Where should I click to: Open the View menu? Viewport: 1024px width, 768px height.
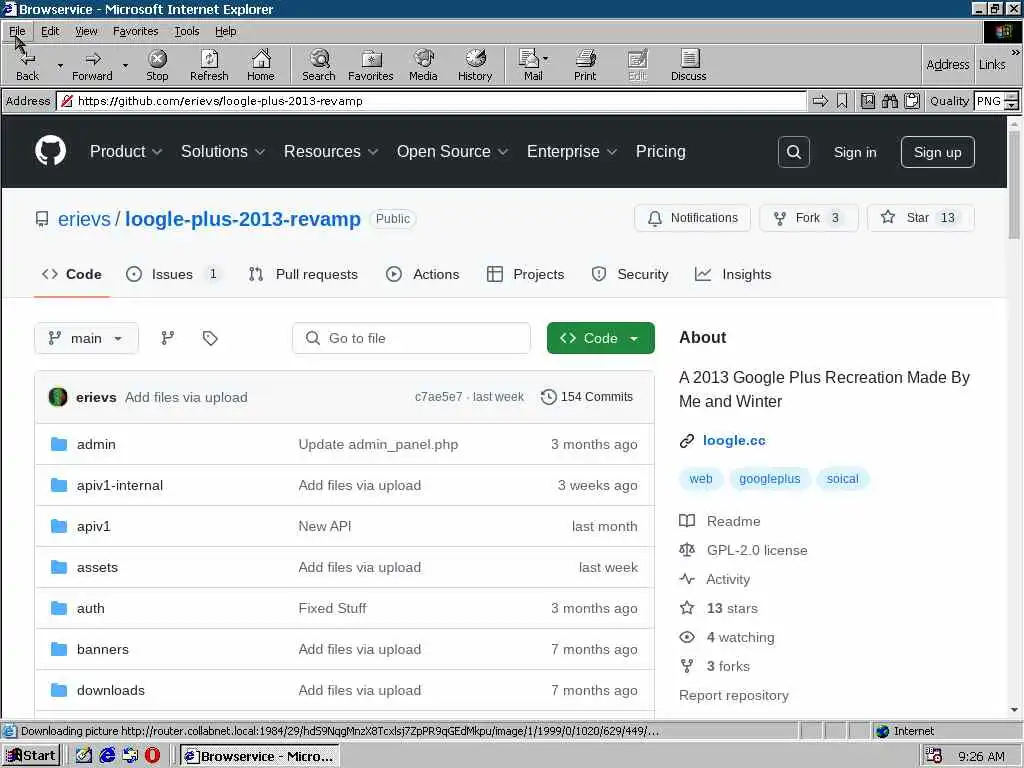(86, 31)
